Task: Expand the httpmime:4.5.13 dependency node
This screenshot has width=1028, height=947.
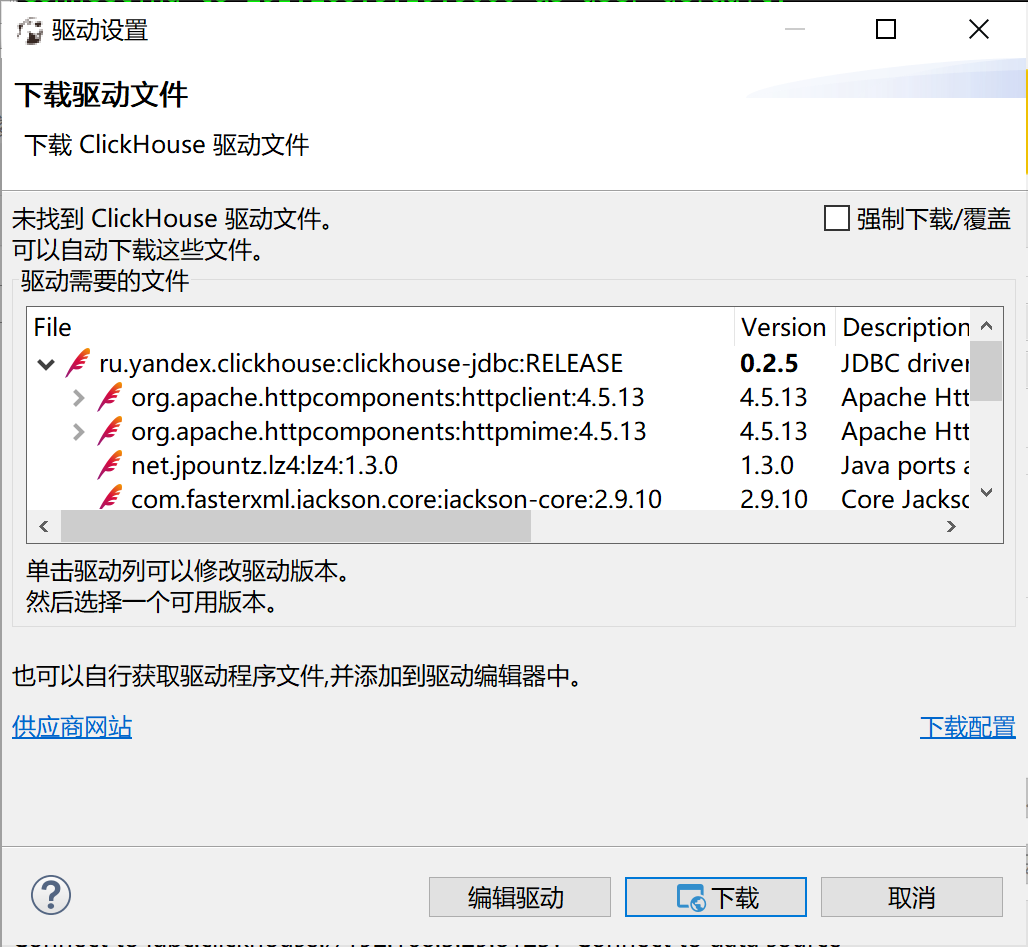Action: tap(78, 432)
